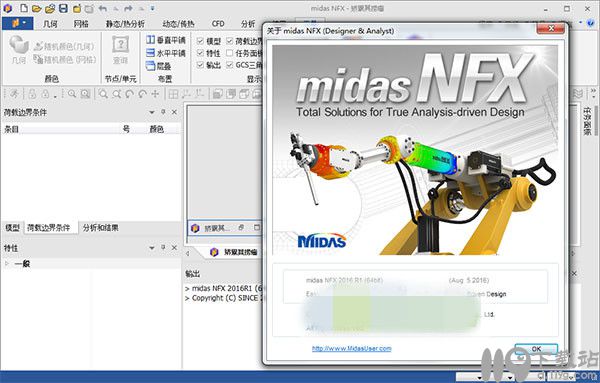Click the midas NFX logo in the title bar

(8, 8)
